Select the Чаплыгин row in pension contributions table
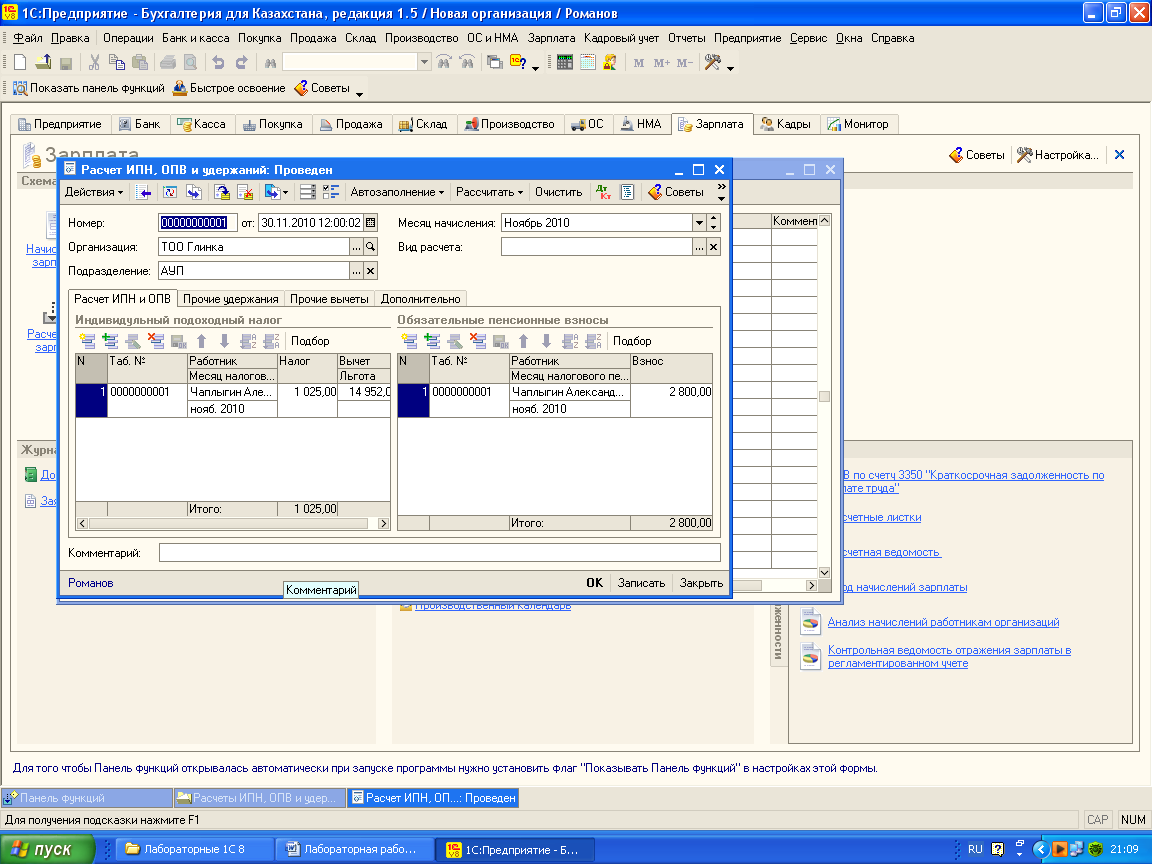This screenshot has width=1152, height=864. pos(555,400)
